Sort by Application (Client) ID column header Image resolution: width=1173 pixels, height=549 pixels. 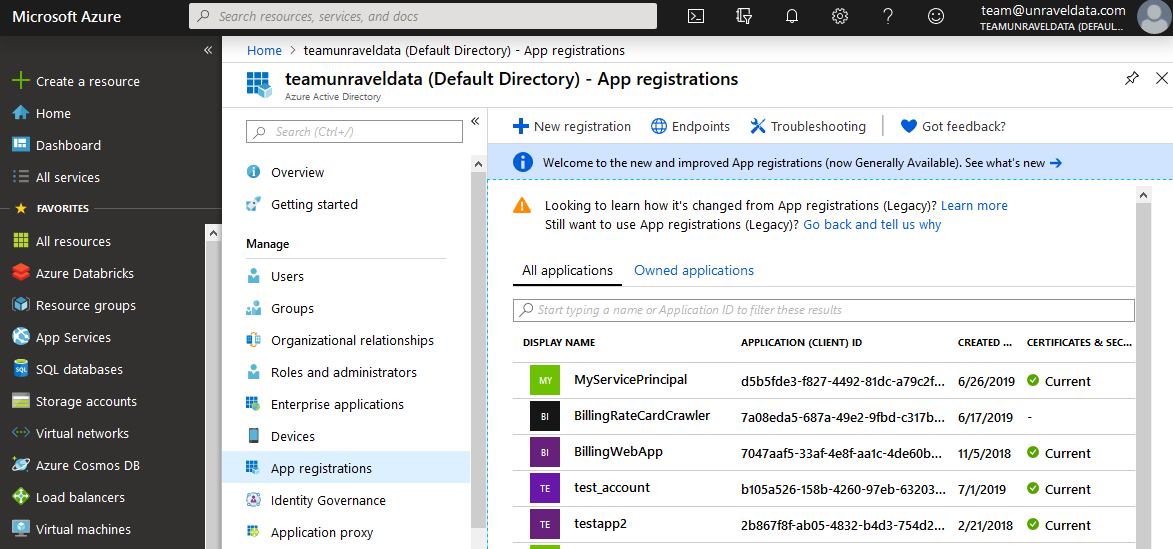[801, 343]
